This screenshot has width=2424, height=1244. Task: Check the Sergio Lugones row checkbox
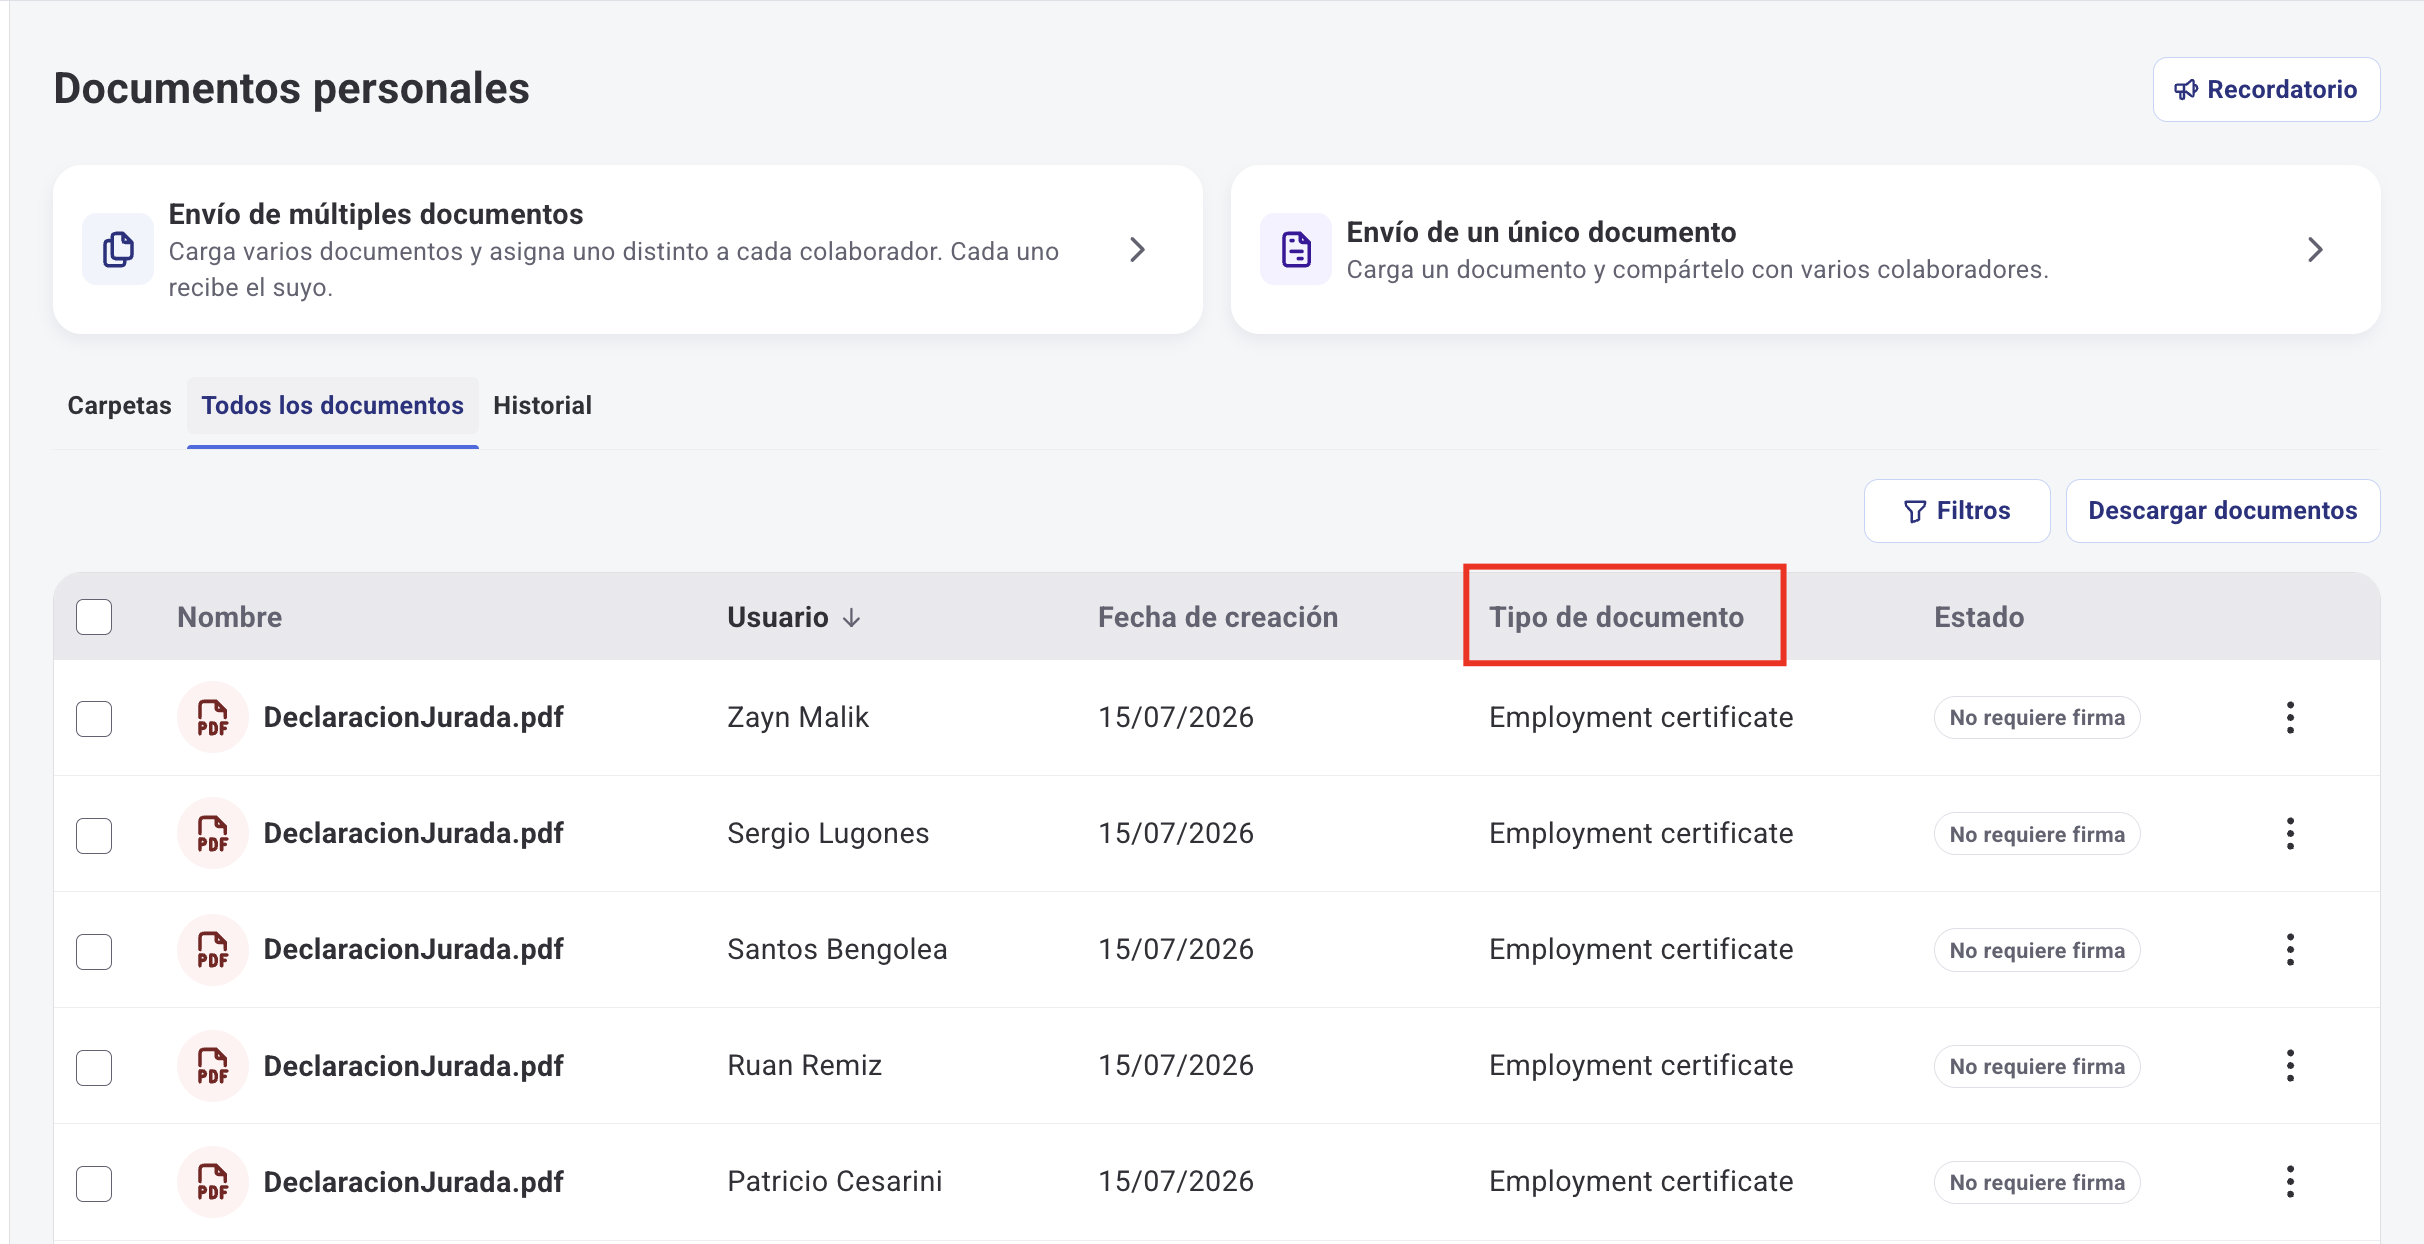(94, 835)
